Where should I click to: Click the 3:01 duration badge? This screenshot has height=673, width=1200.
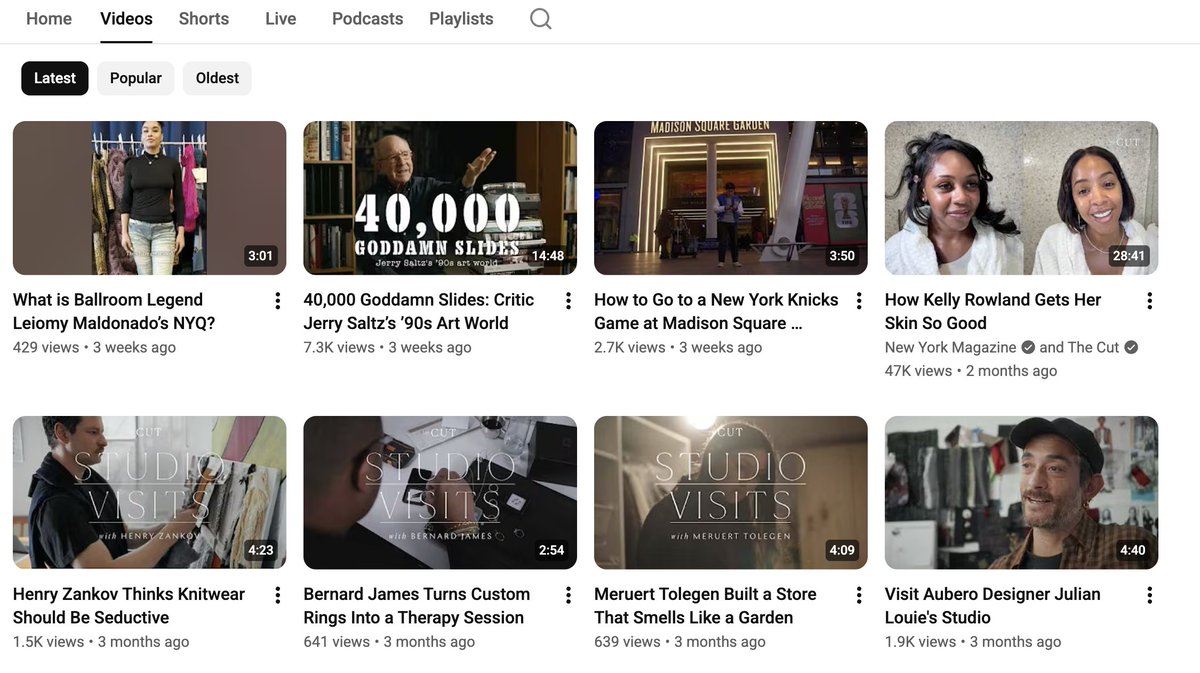coord(261,256)
